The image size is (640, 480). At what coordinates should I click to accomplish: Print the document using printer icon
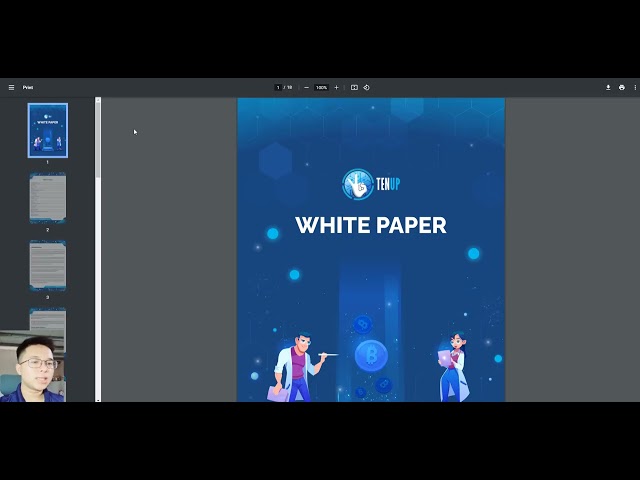pos(622,87)
